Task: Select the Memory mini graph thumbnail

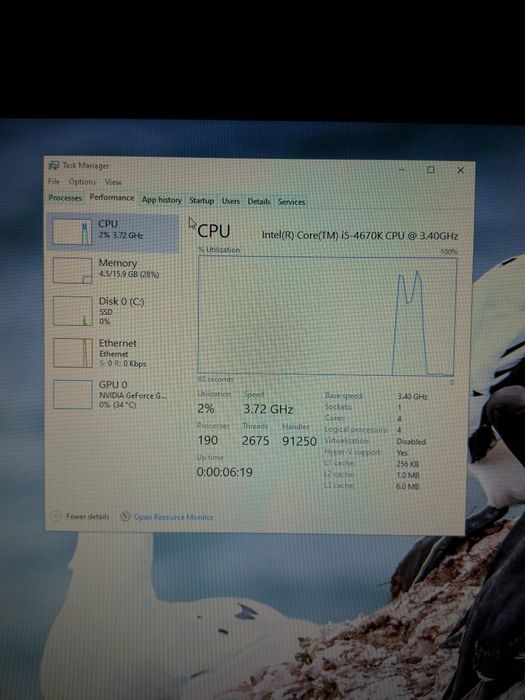Action: click(72, 271)
